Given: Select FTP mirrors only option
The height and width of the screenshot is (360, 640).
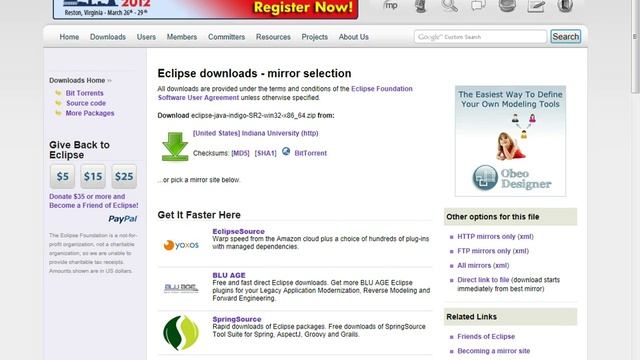Looking at the screenshot, I should pyautogui.click(x=493, y=251).
